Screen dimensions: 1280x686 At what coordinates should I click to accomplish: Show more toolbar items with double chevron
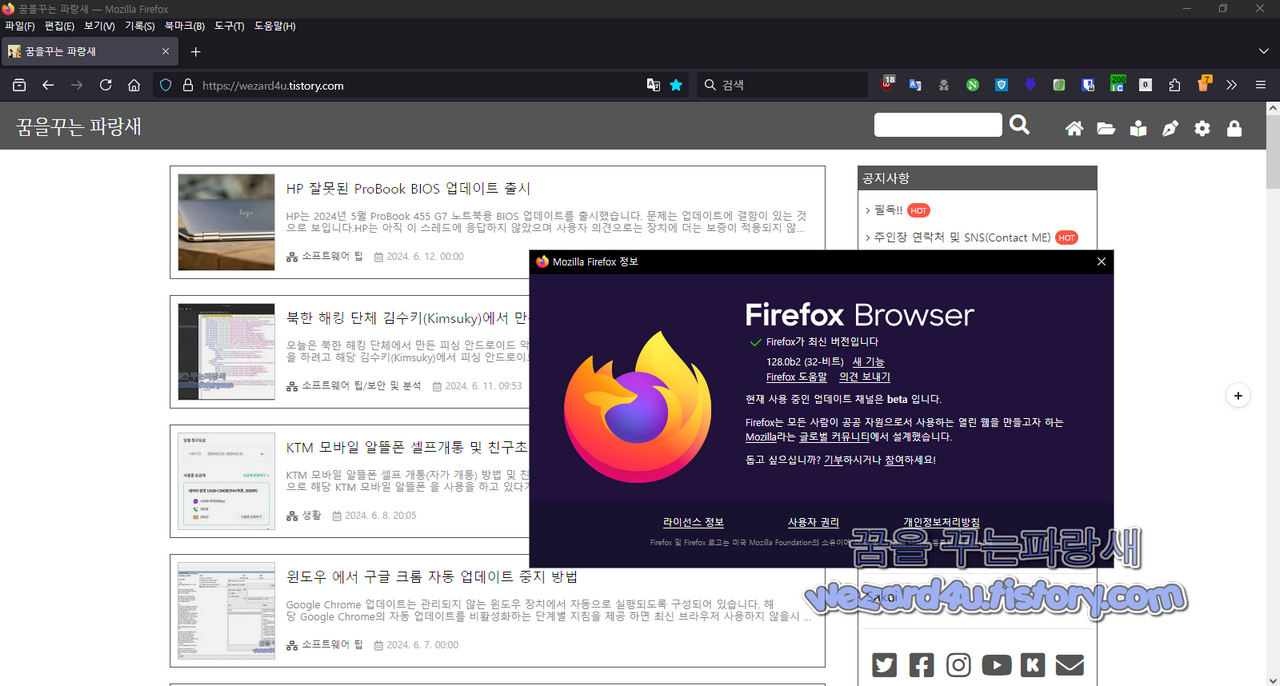pyautogui.click(x=1232, y=85)
